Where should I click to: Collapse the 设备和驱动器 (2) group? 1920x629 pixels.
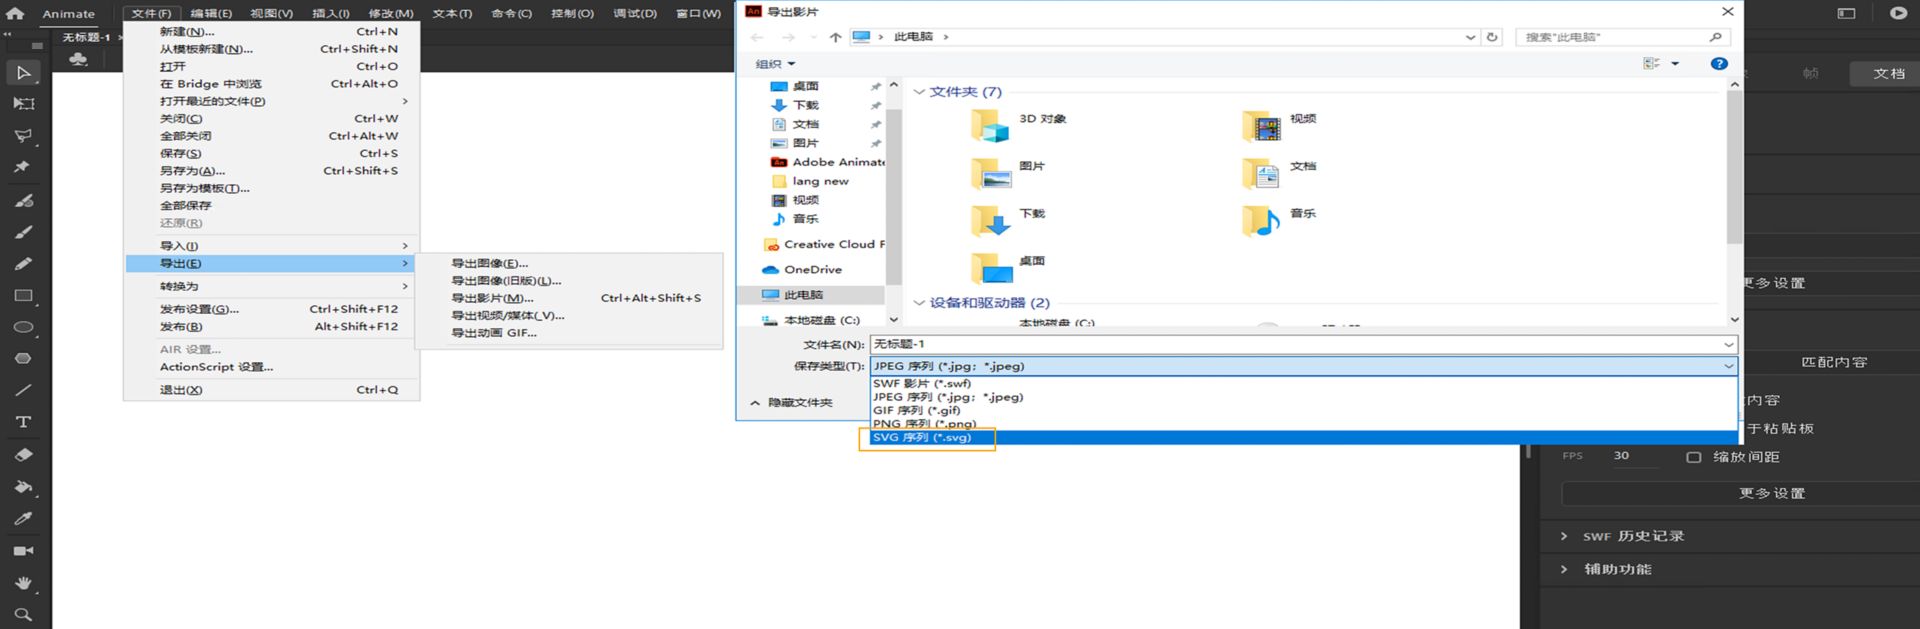pos(919,303)
